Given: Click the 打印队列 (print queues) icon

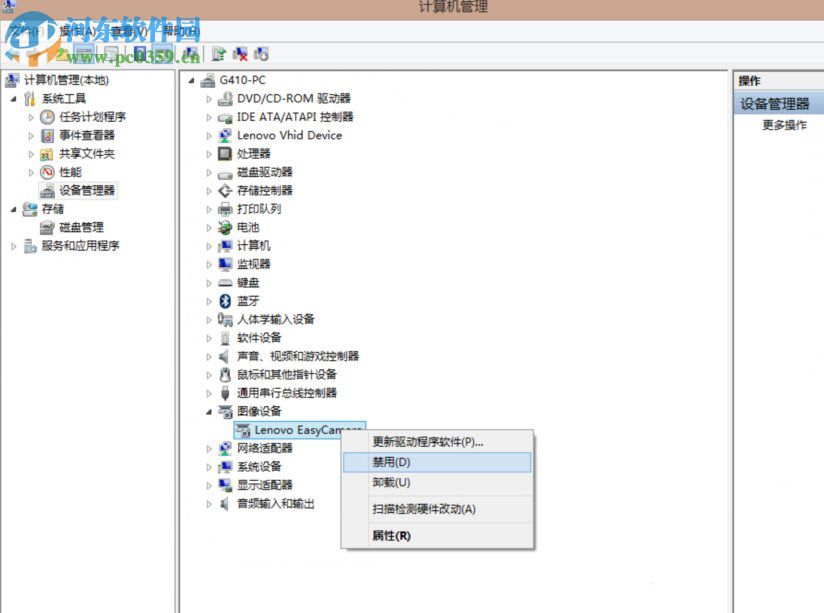Looking at the screenshot, I should pyautogui.click(x=224, y=209).
